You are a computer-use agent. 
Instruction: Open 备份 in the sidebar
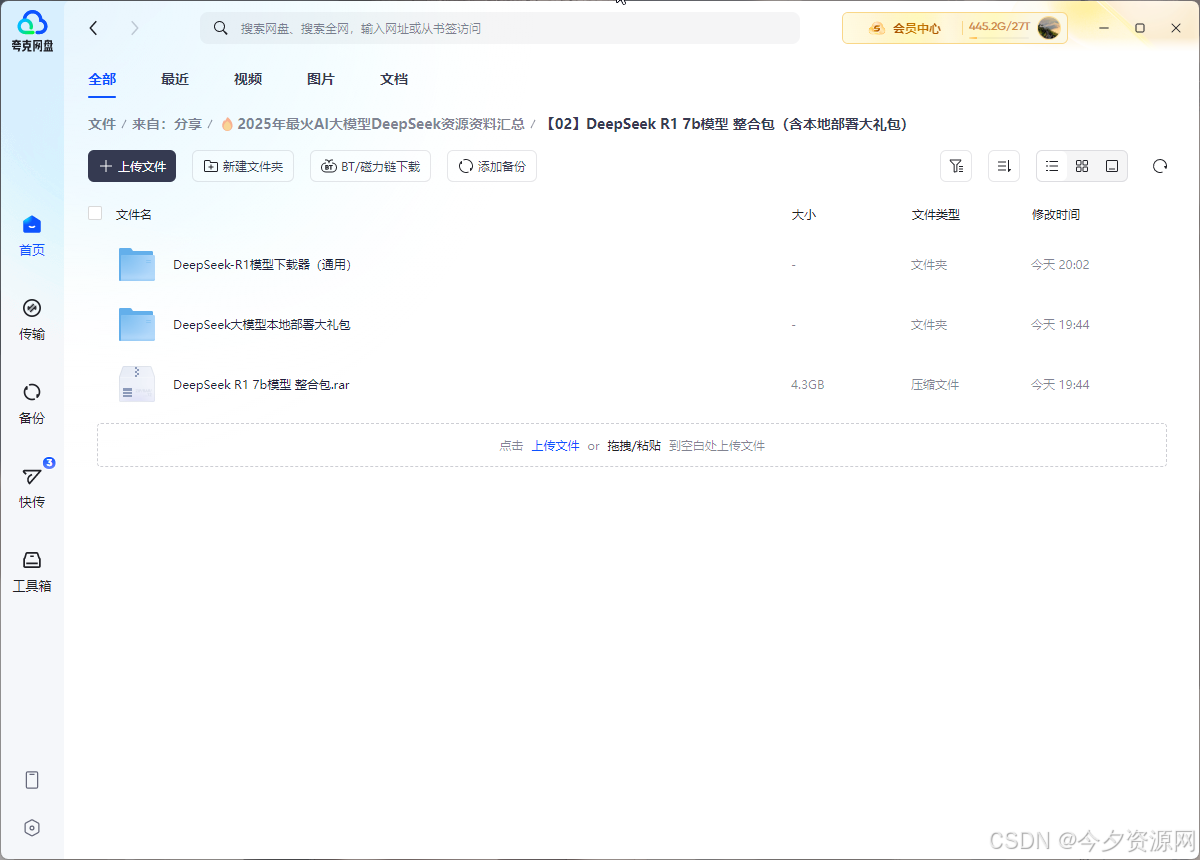32,404
